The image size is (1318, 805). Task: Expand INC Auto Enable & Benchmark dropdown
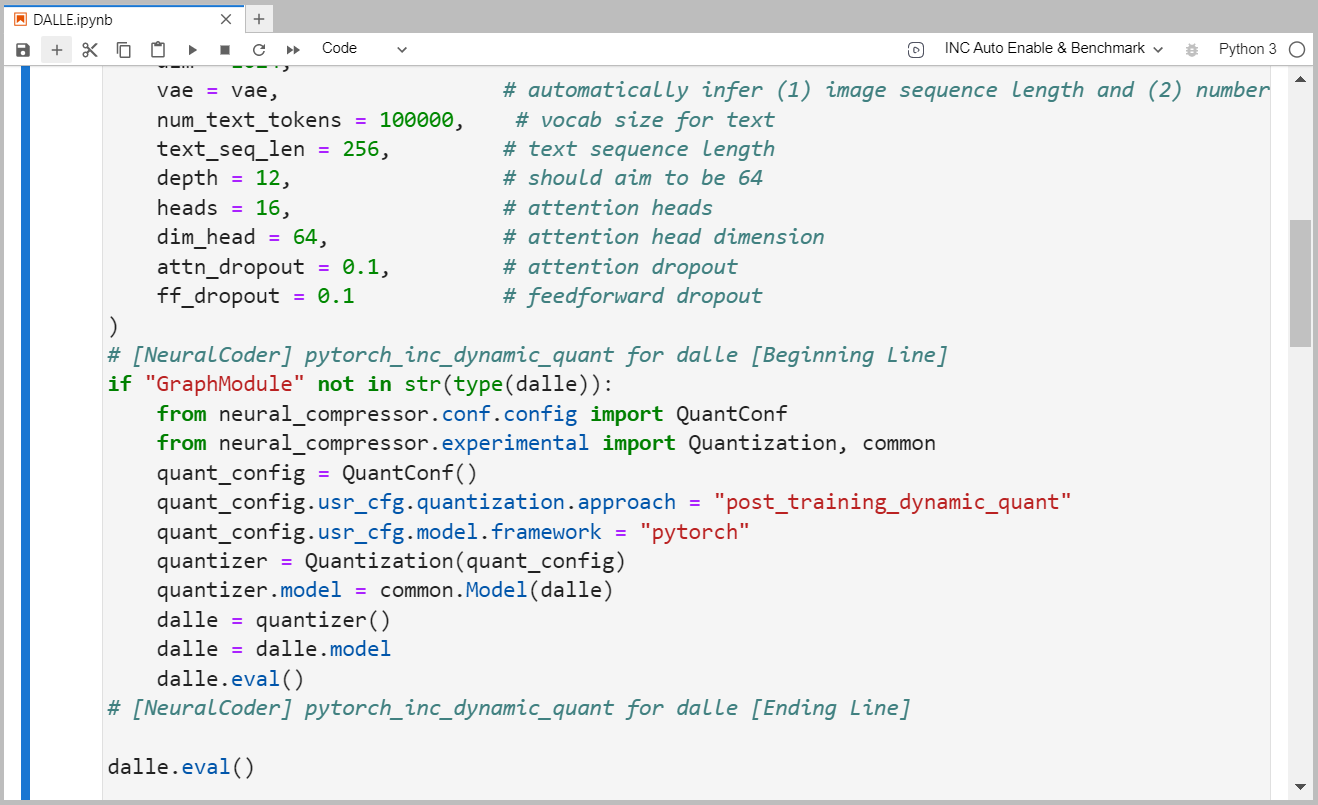(1054, 49)
